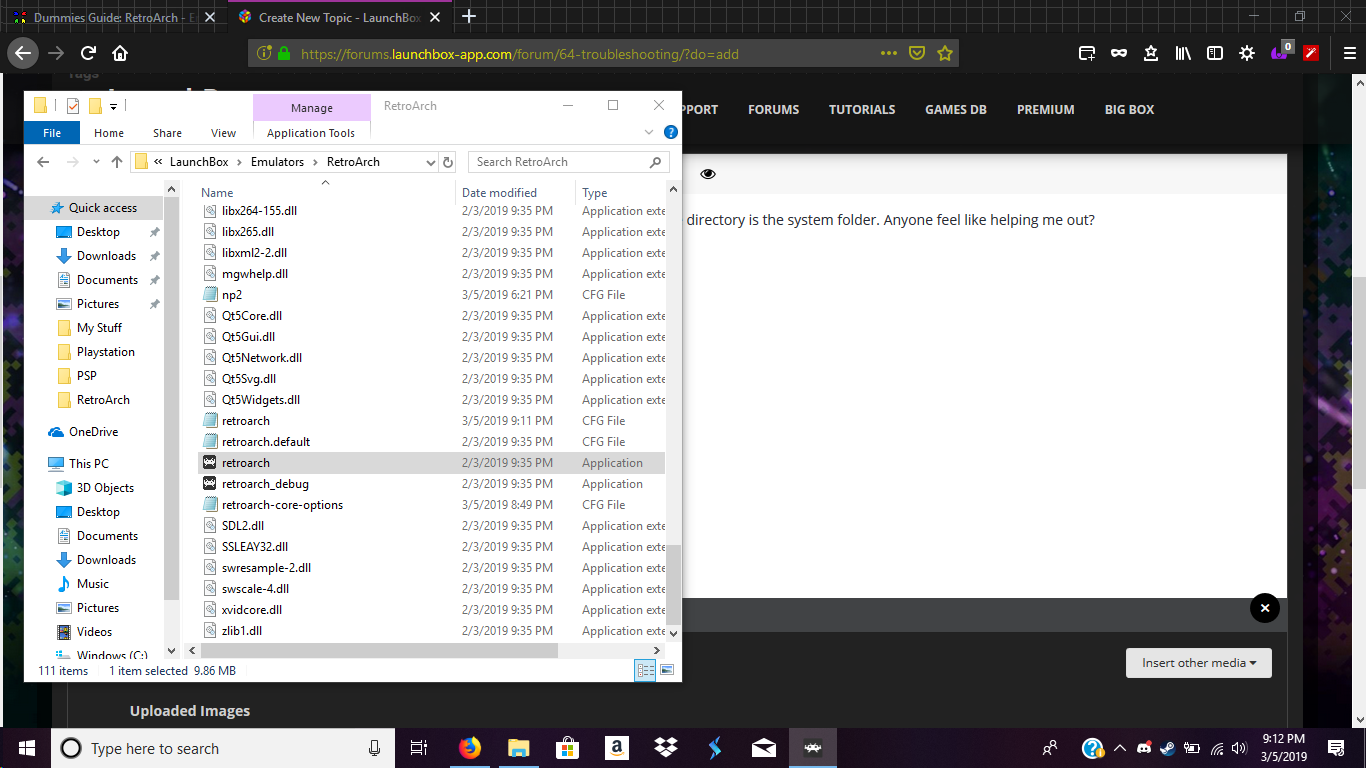Bookmark this page with star icon

(x=945, y=54)
